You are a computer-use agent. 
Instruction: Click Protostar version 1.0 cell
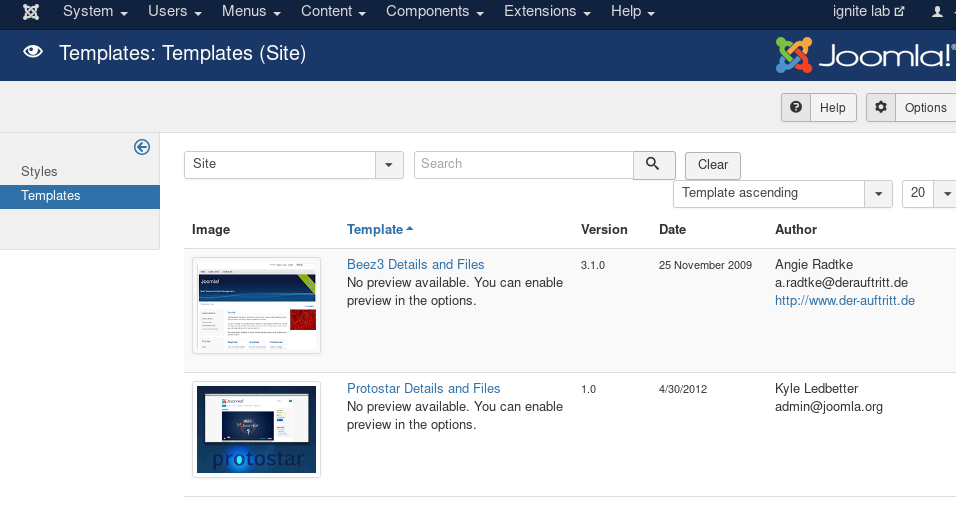tap(588, 389)
